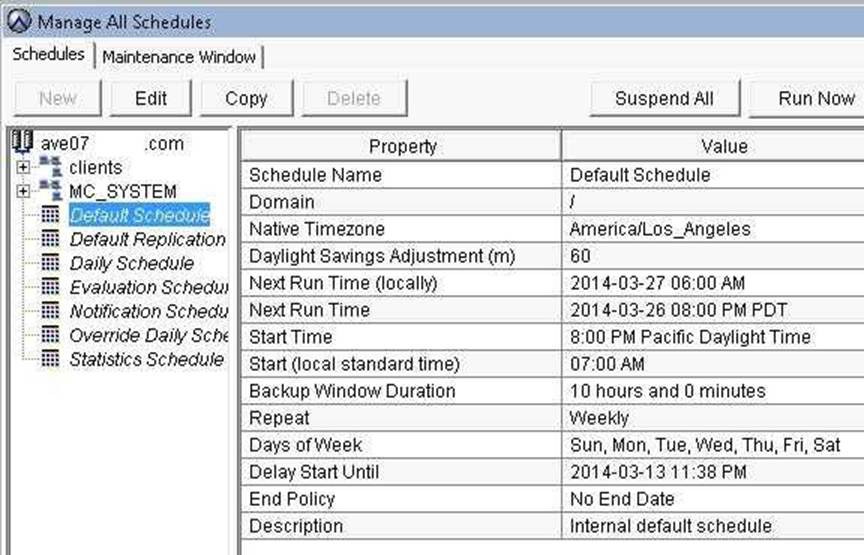Switch to the Maintenance Window tab
864x555 pixels.
pos(179,57)
